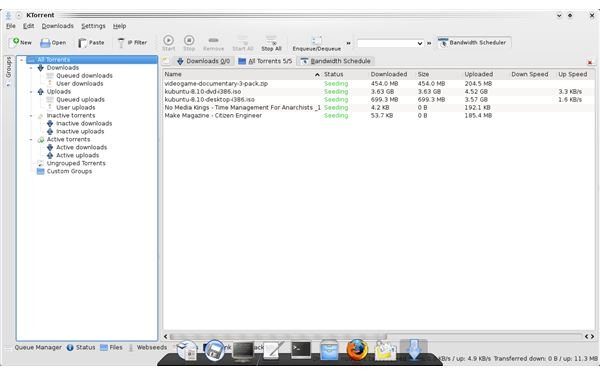Open a torrent file with Open icon
600x369 pixels.
pyautogui.click(x=53, y=42)
